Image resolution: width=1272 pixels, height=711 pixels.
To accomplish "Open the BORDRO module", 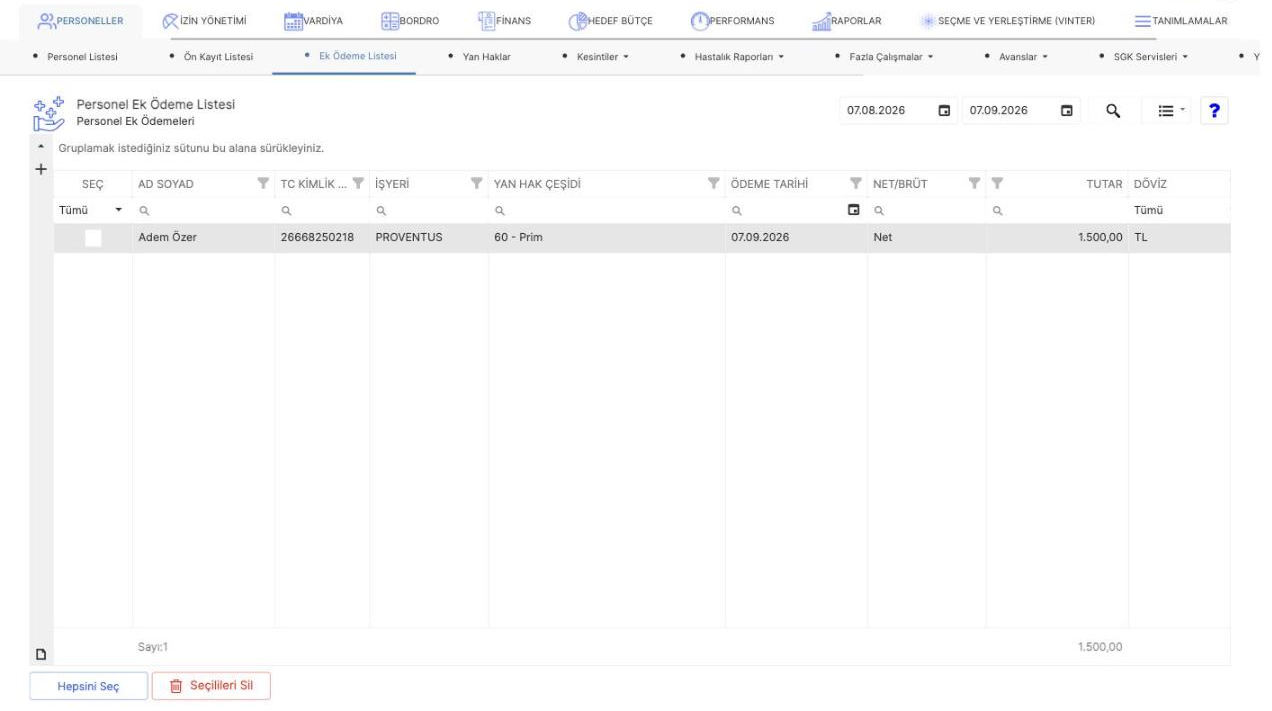I will [x=410, y=21].
